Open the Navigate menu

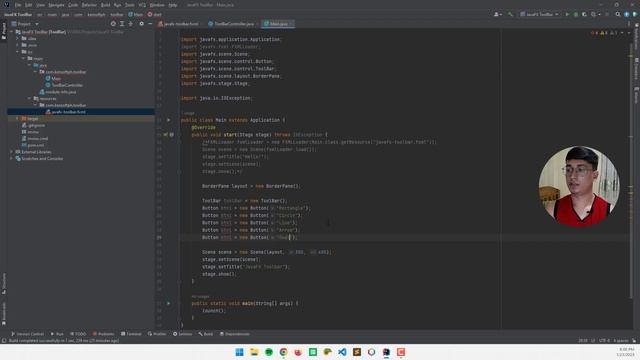click(56, 5)
